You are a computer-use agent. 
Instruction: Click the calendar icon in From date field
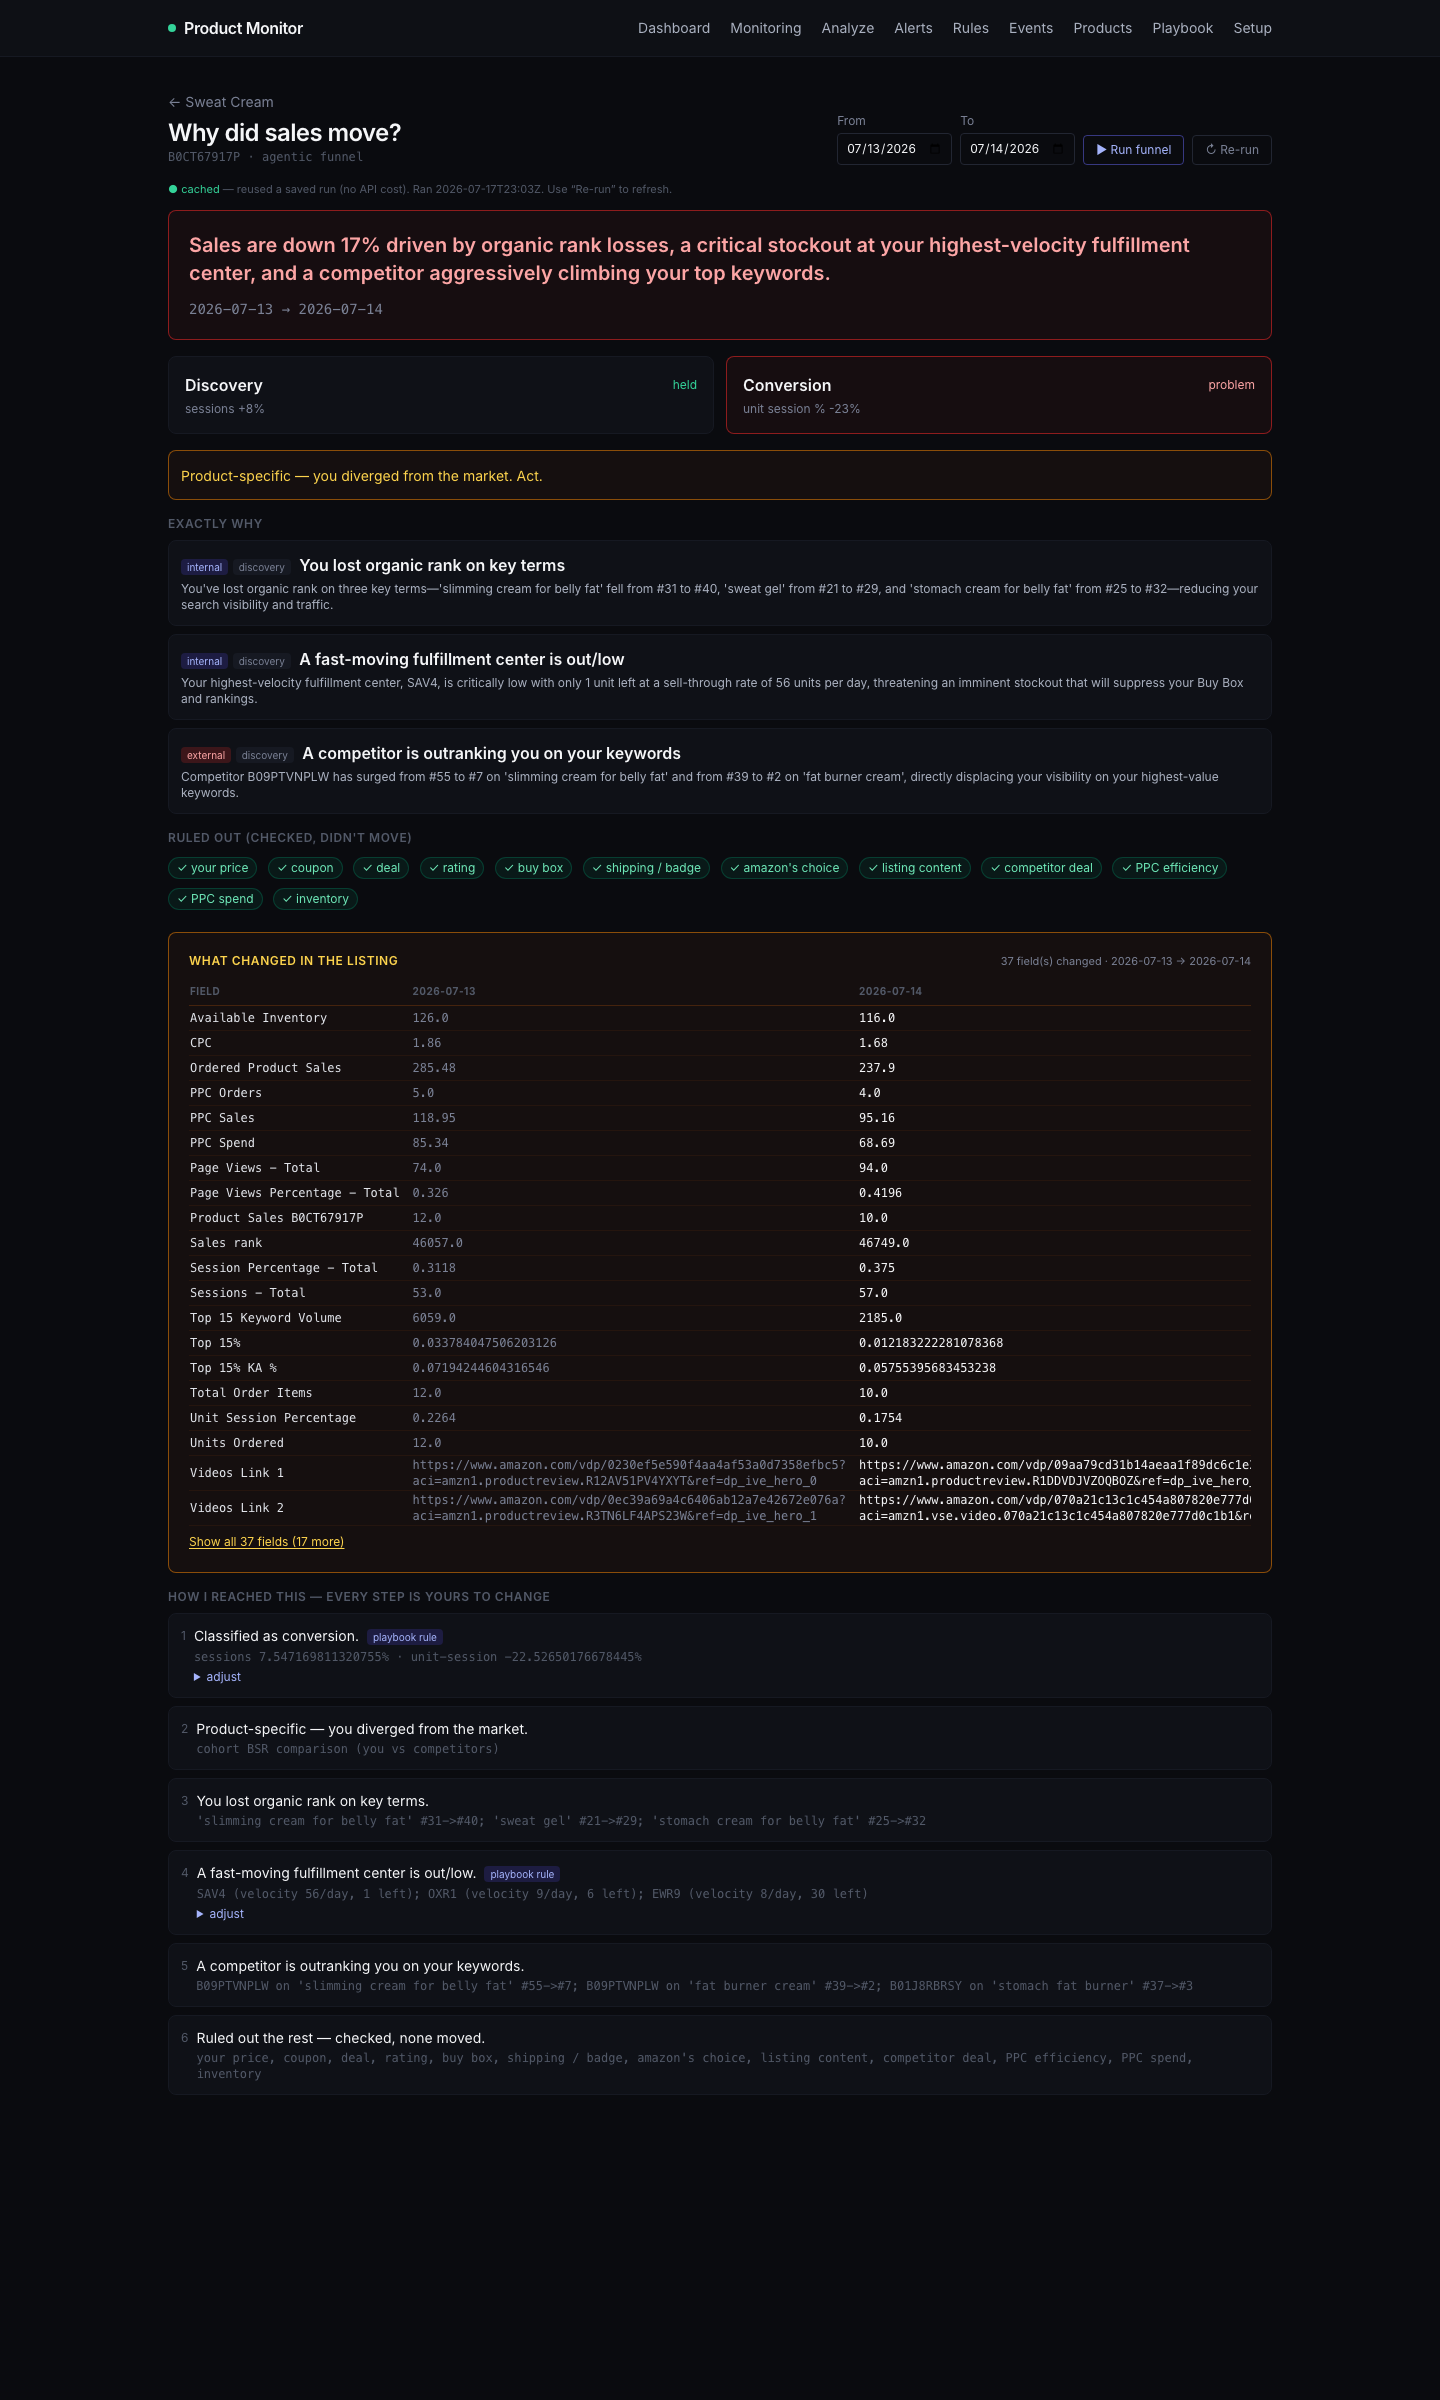point(935,149)
